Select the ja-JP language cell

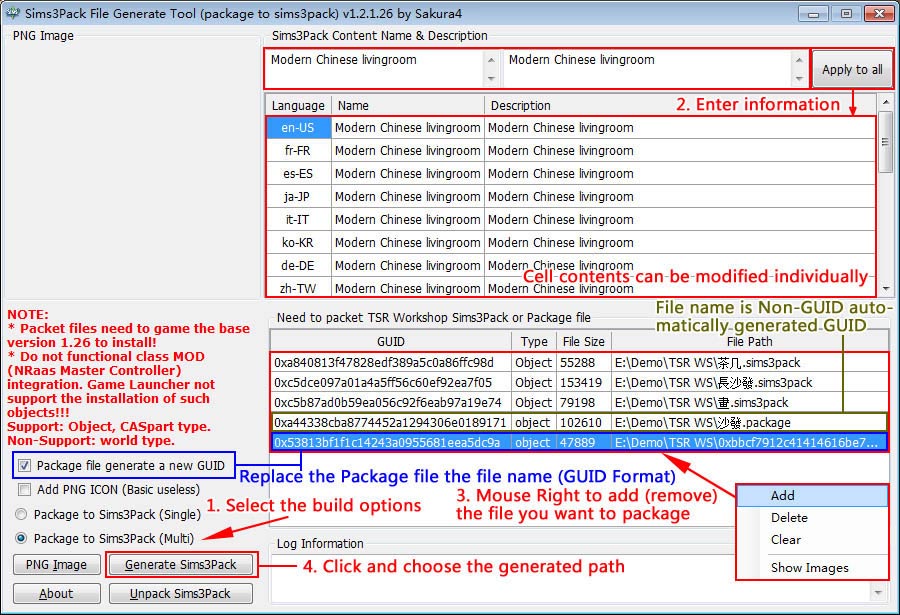[298, 196]
